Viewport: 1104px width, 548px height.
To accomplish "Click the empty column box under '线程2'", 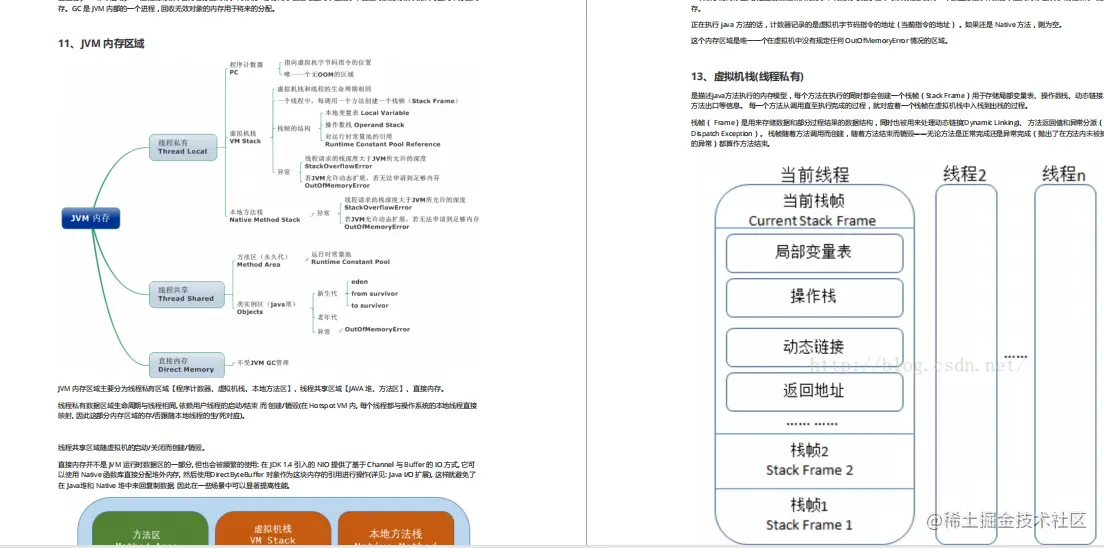I will (x=966, y=363).
